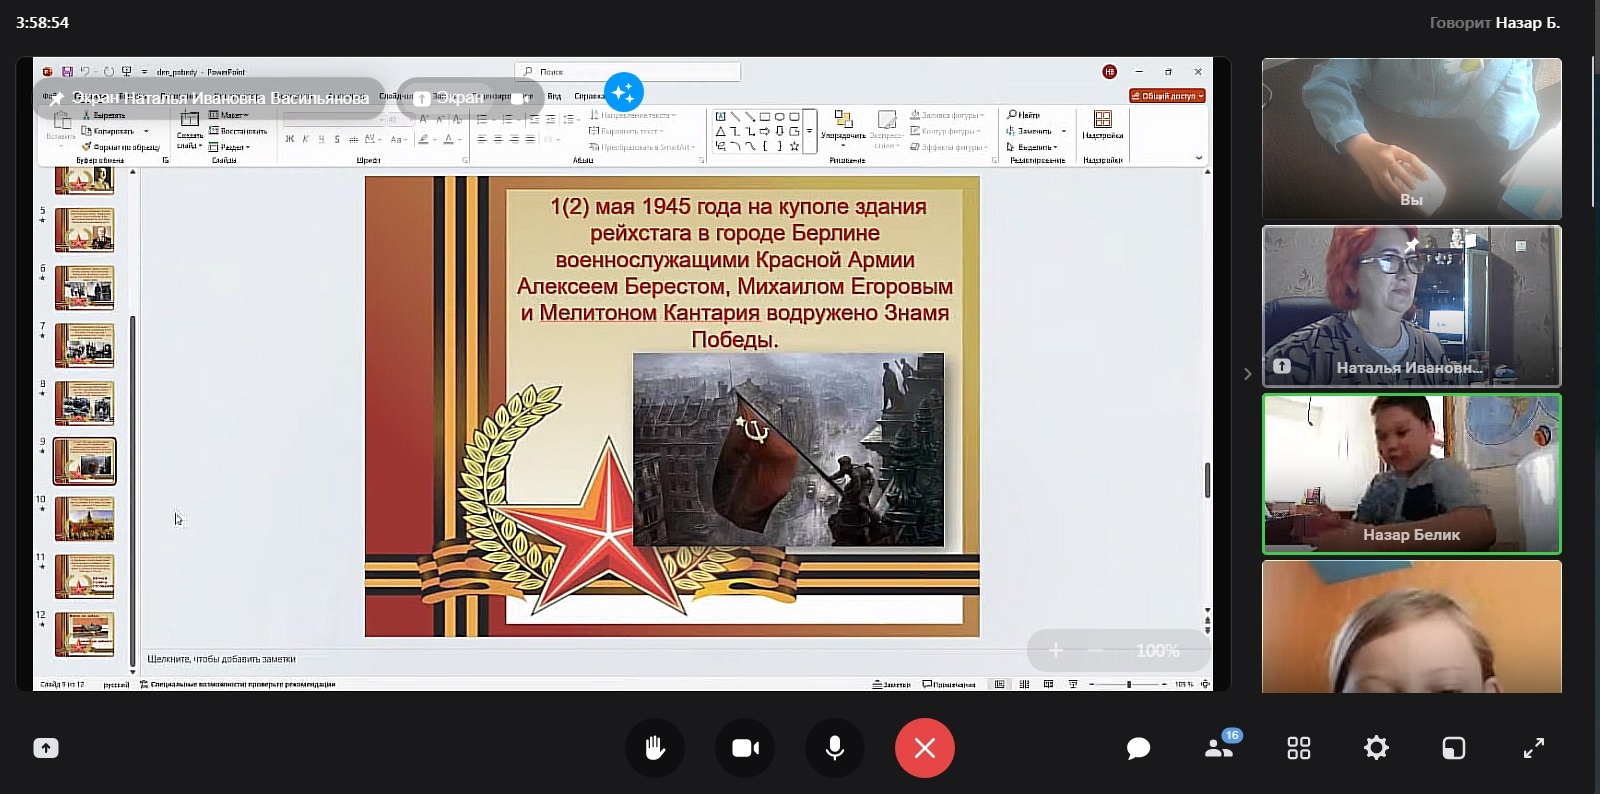Unpin the shared screen using pin icon

[x=57, y=98]
